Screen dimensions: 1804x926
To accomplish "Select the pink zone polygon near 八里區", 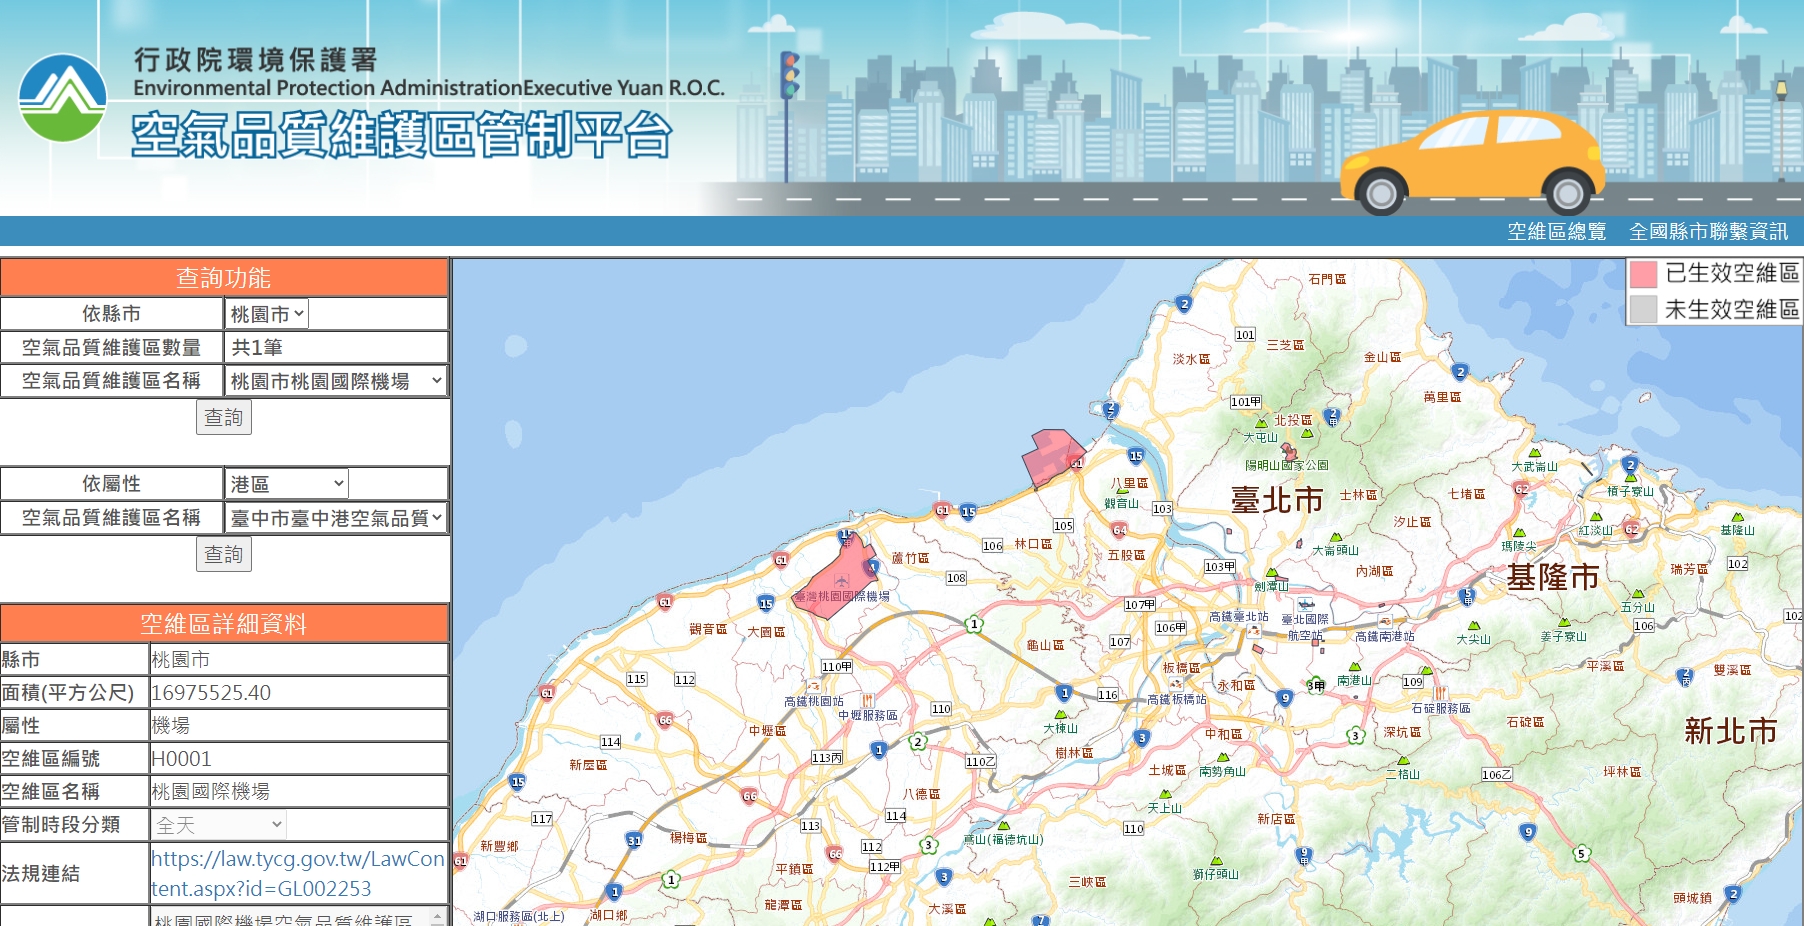I will (x=1049, y=455).
